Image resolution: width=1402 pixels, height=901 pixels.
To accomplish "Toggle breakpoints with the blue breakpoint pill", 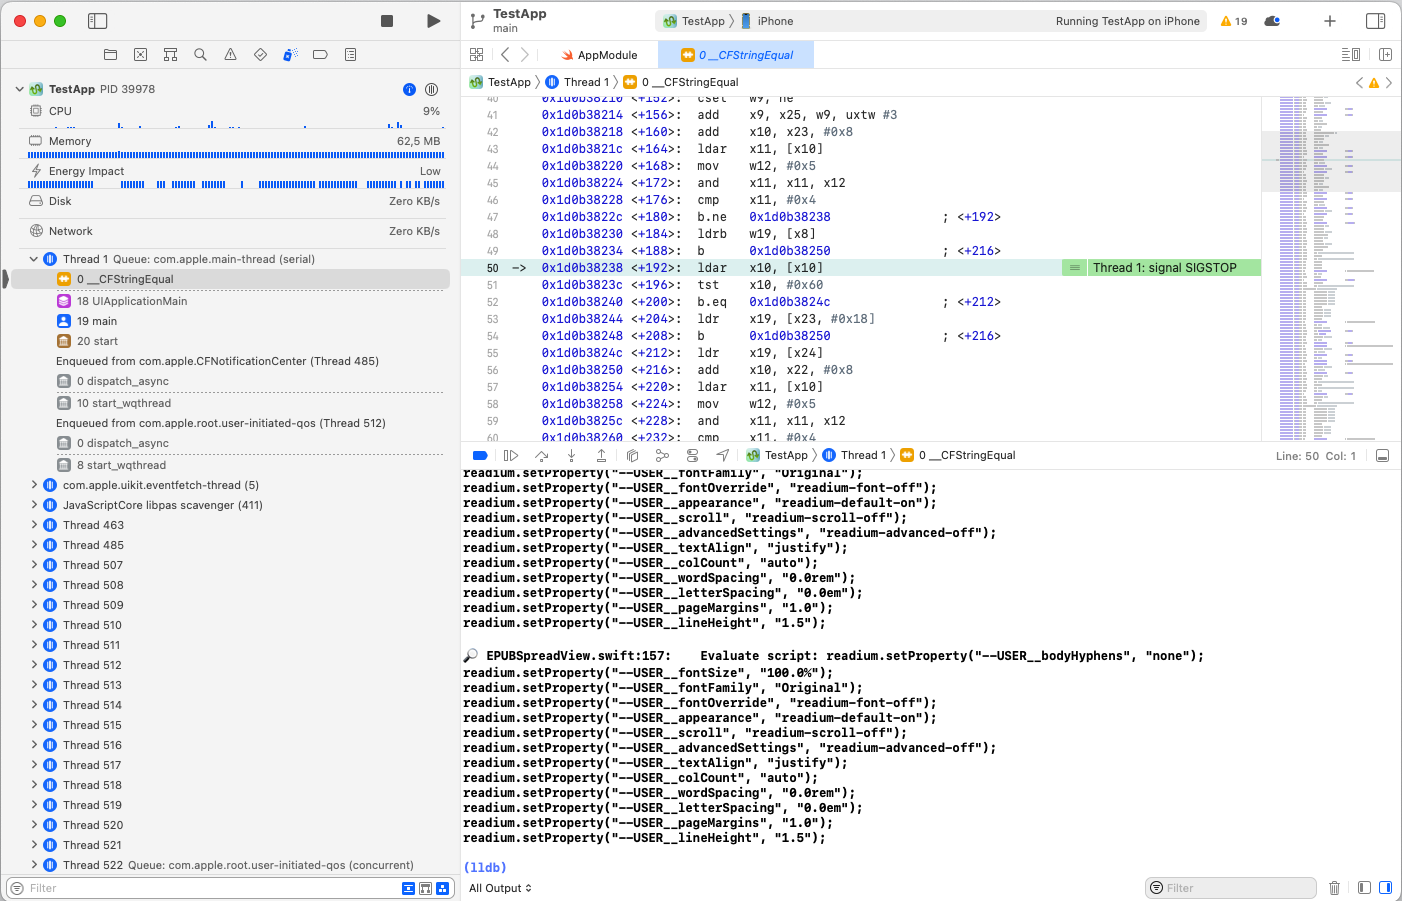I will coord(481,455).
